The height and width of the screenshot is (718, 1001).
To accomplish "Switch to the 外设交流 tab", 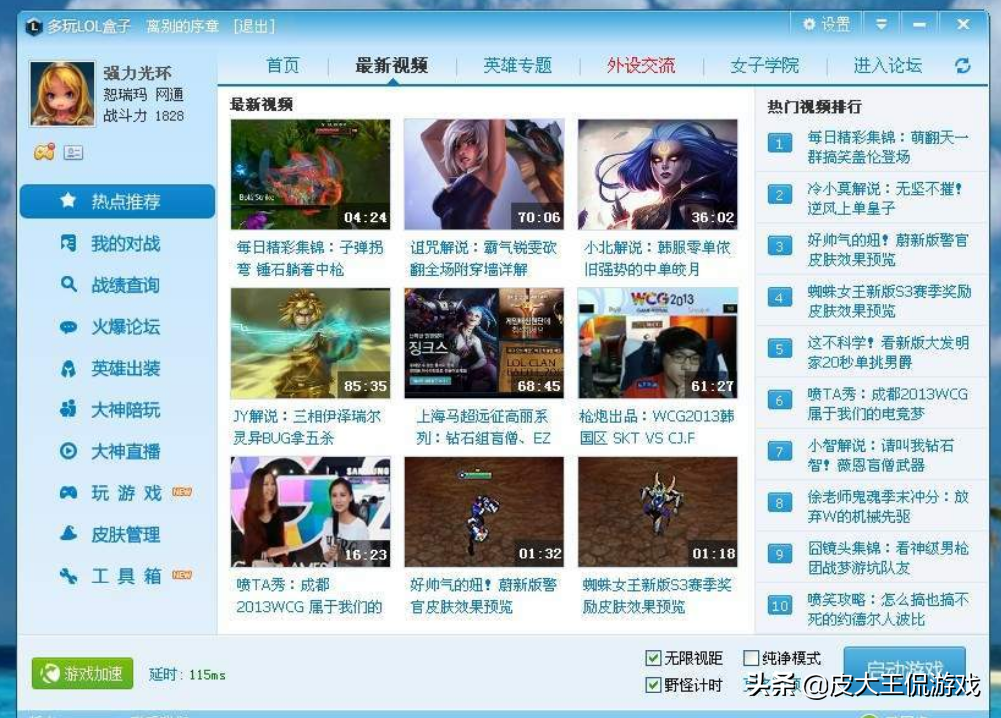I will coord(640,66).
